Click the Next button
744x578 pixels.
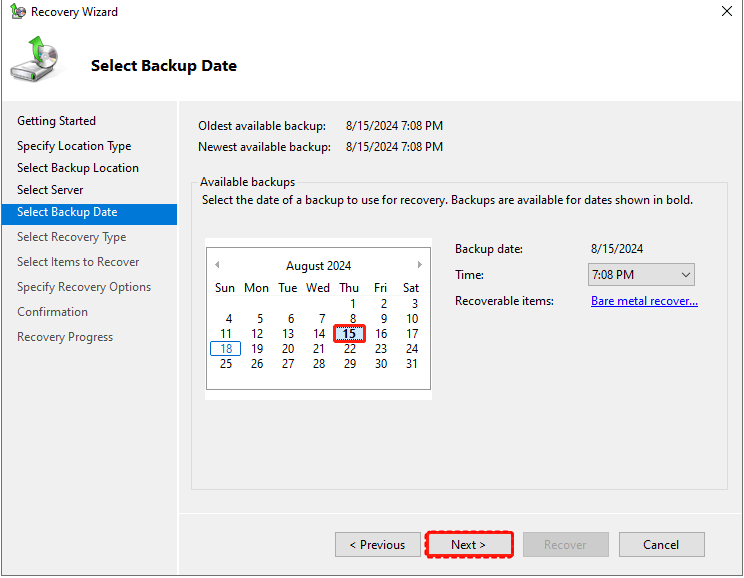(469, 545)
